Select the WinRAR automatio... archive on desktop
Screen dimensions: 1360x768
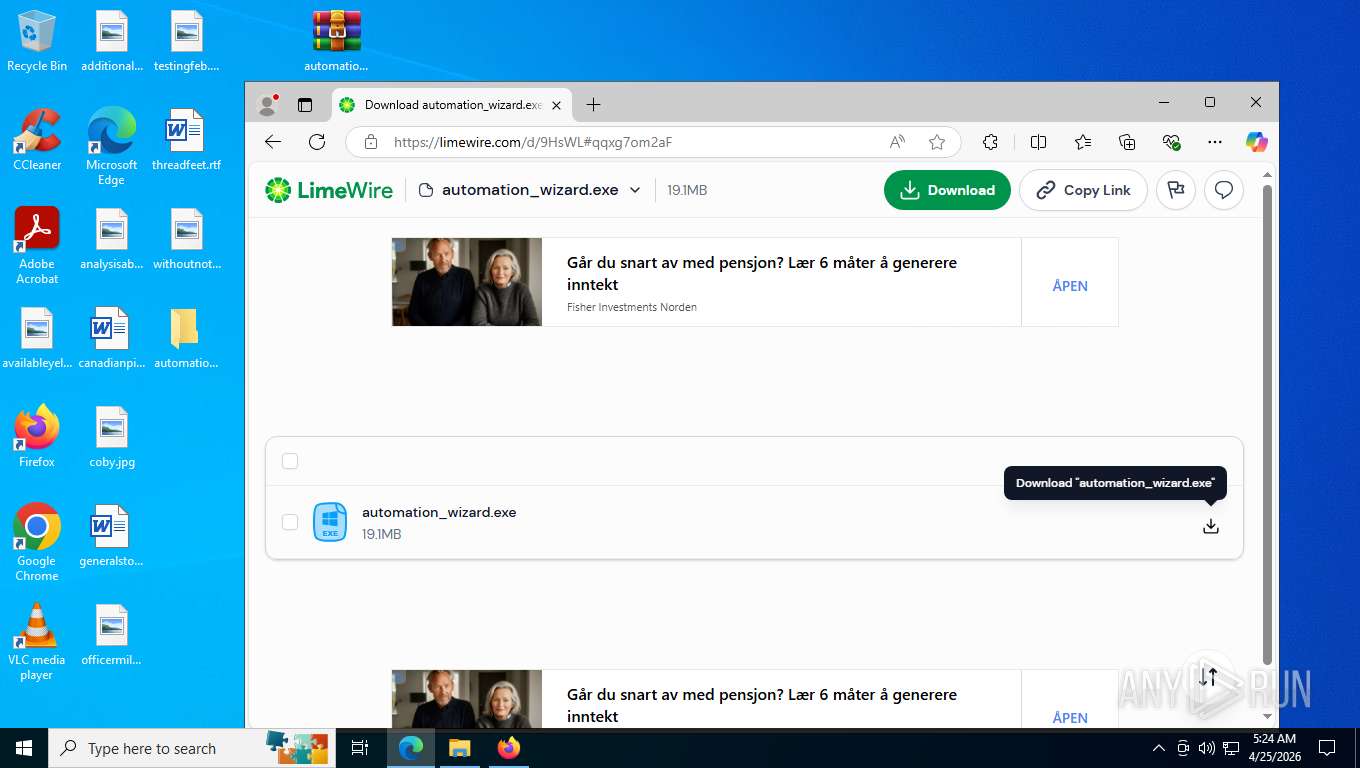pyautogui.click(x=336, y=41)
